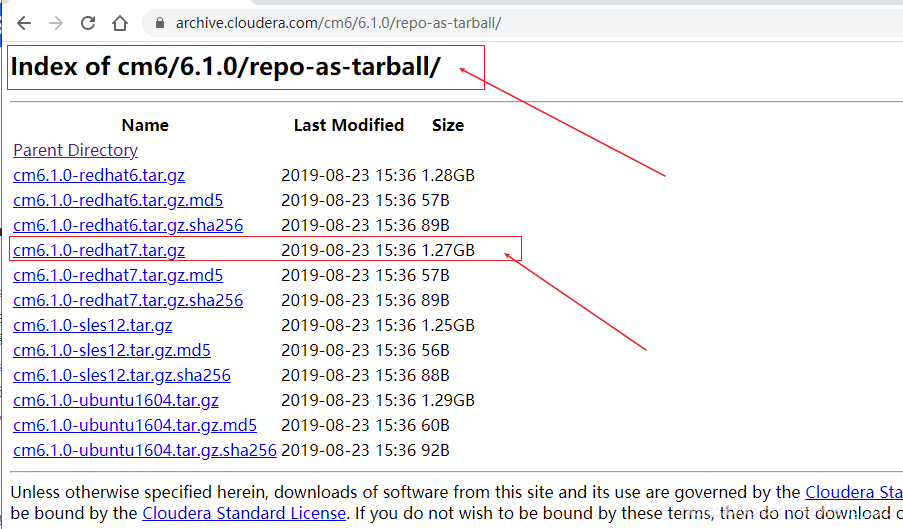The height and width of the screenshot is (529, 903).
Task: Open the cm6.1.0-sles12.tar.gz.md5 link
Action: [x=112, y=351]
